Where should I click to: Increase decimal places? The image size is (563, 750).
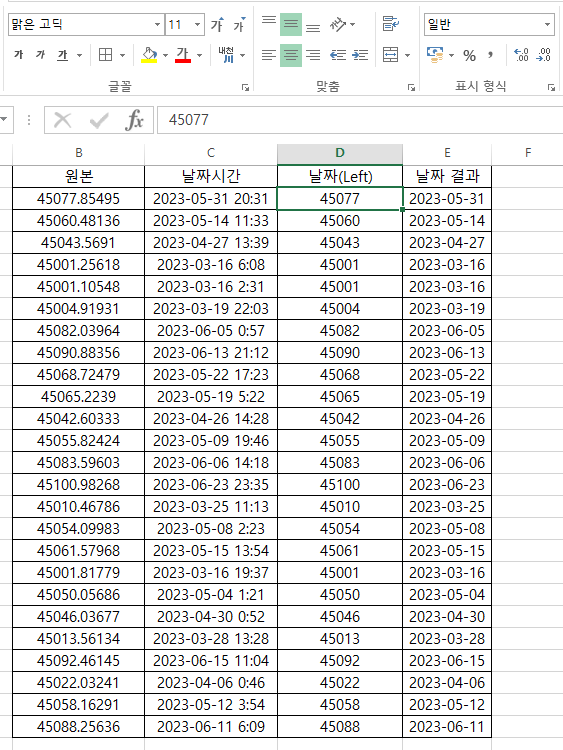pyautogui.click(x=521, y=55)
